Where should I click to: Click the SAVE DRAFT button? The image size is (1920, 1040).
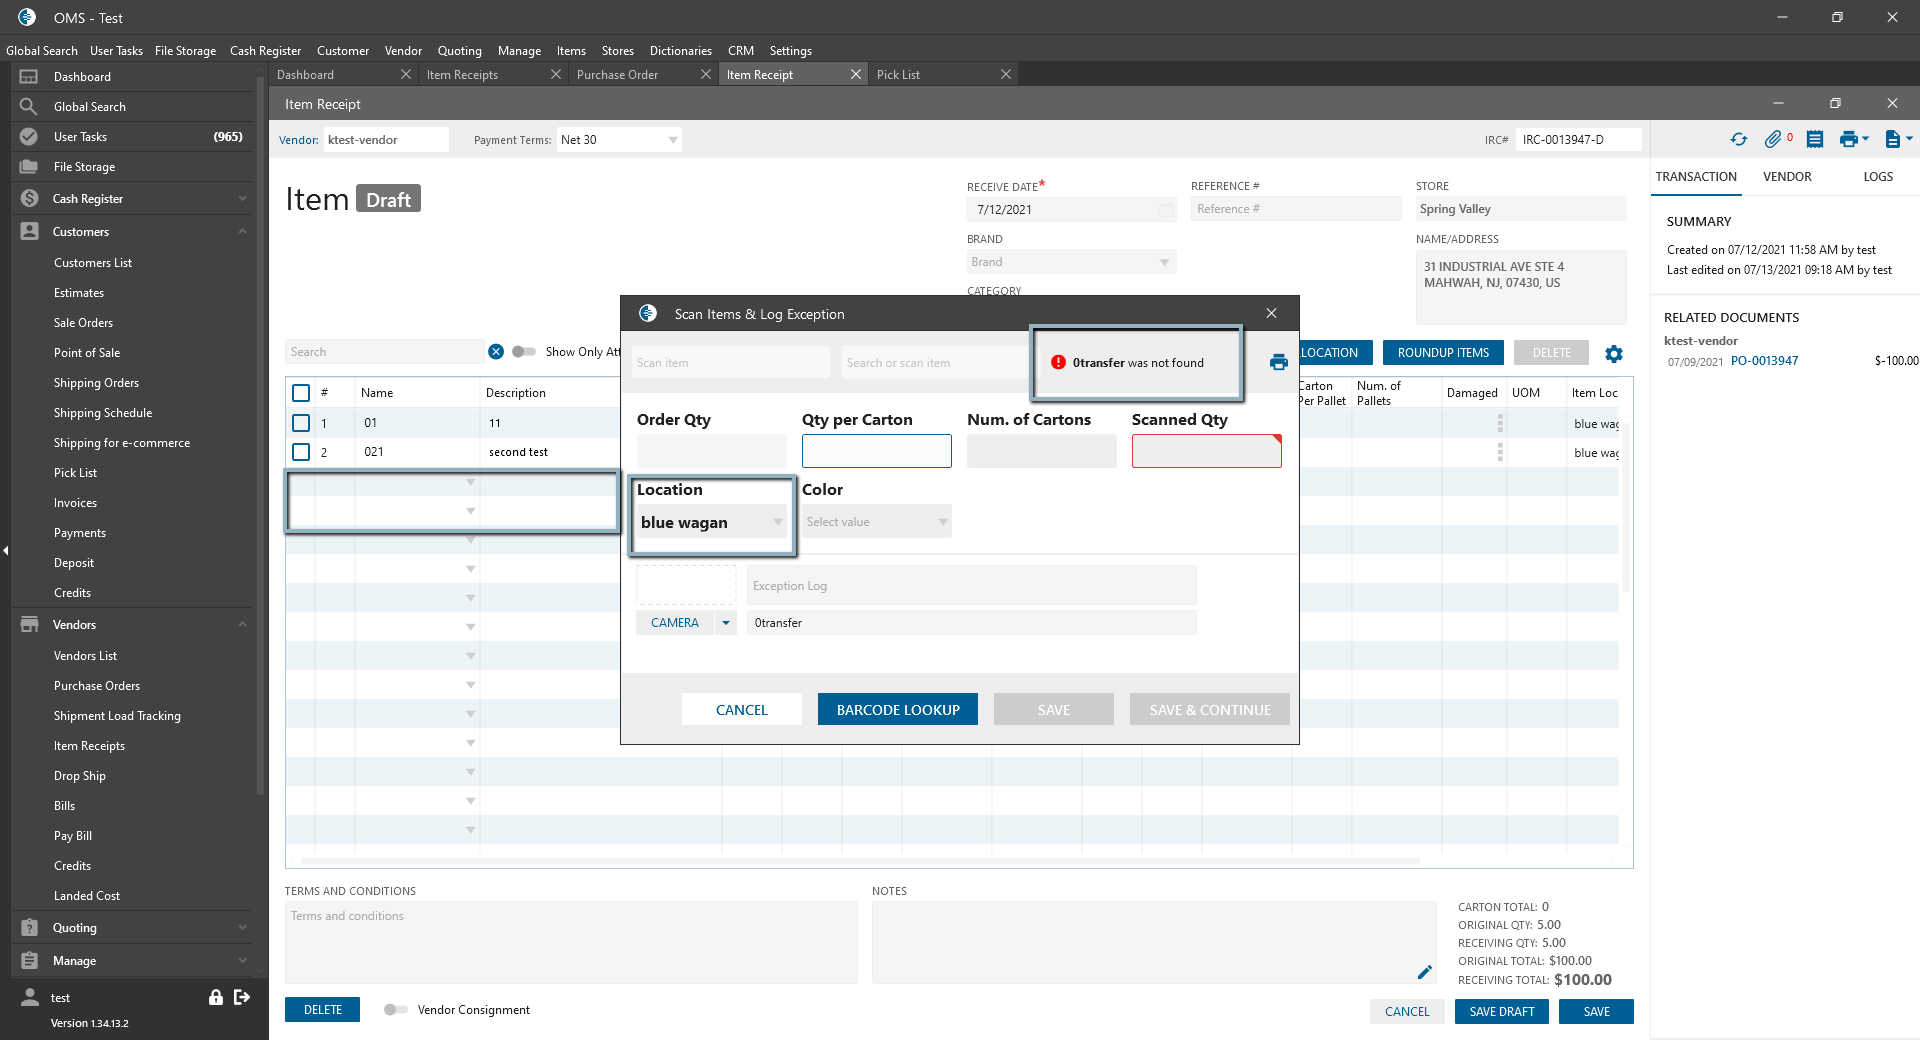[x=1502, y=1012]
